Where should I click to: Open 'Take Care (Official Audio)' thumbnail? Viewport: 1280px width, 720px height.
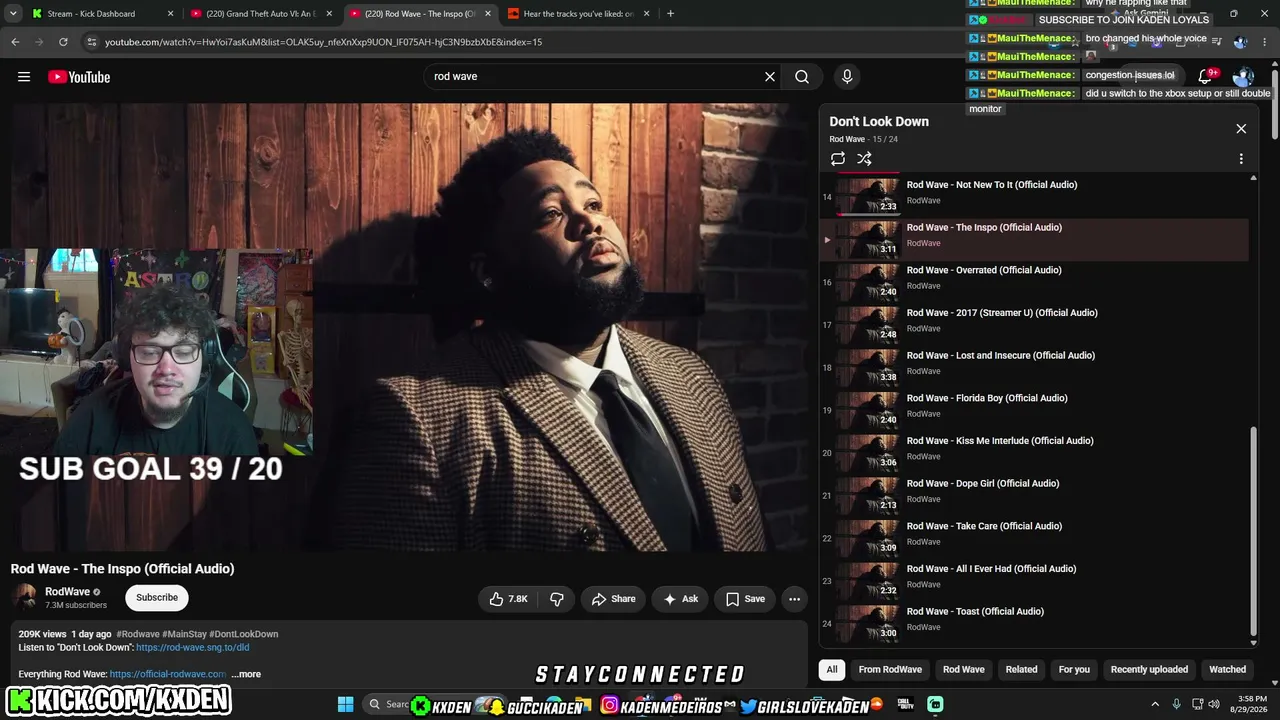[x=868, y=538]
